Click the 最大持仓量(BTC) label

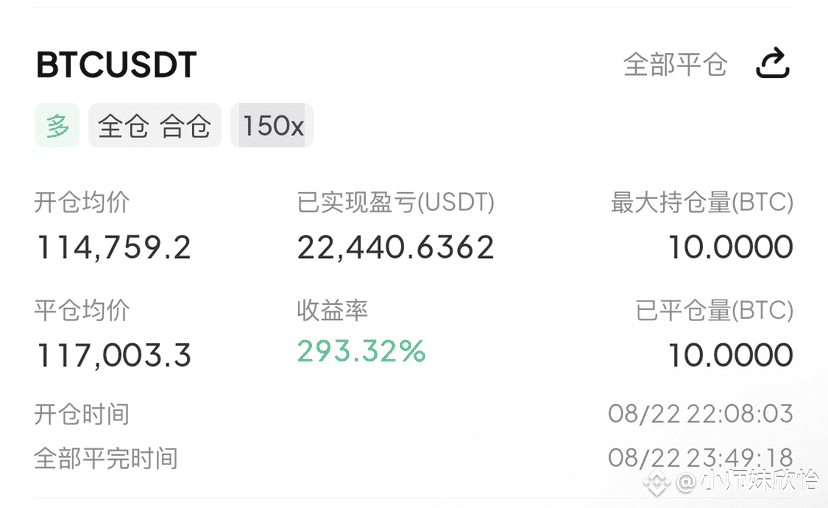702,202
